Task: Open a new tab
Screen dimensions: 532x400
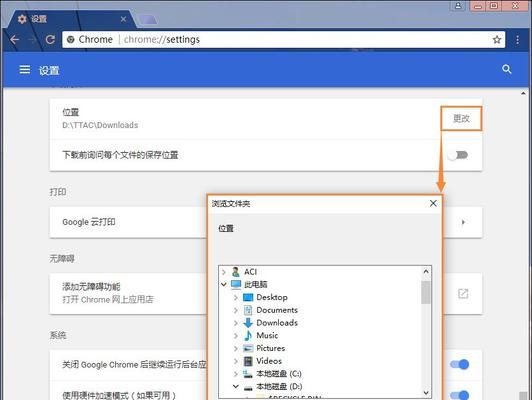Action: 148,20
